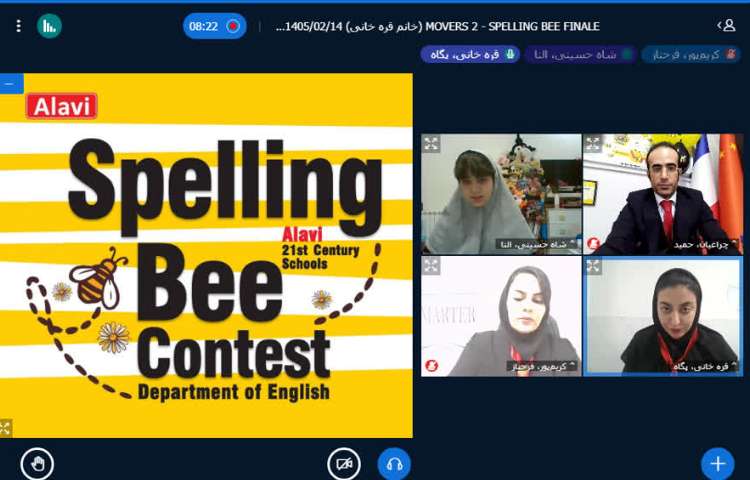
Task: Open webcam name dropdown کریم‌پور، فرحناز
Action: (542, 366)
